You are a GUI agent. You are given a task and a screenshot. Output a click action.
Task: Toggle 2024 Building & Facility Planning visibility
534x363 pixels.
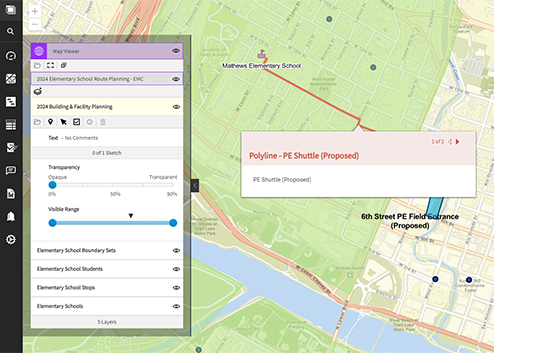coord(176,107)
